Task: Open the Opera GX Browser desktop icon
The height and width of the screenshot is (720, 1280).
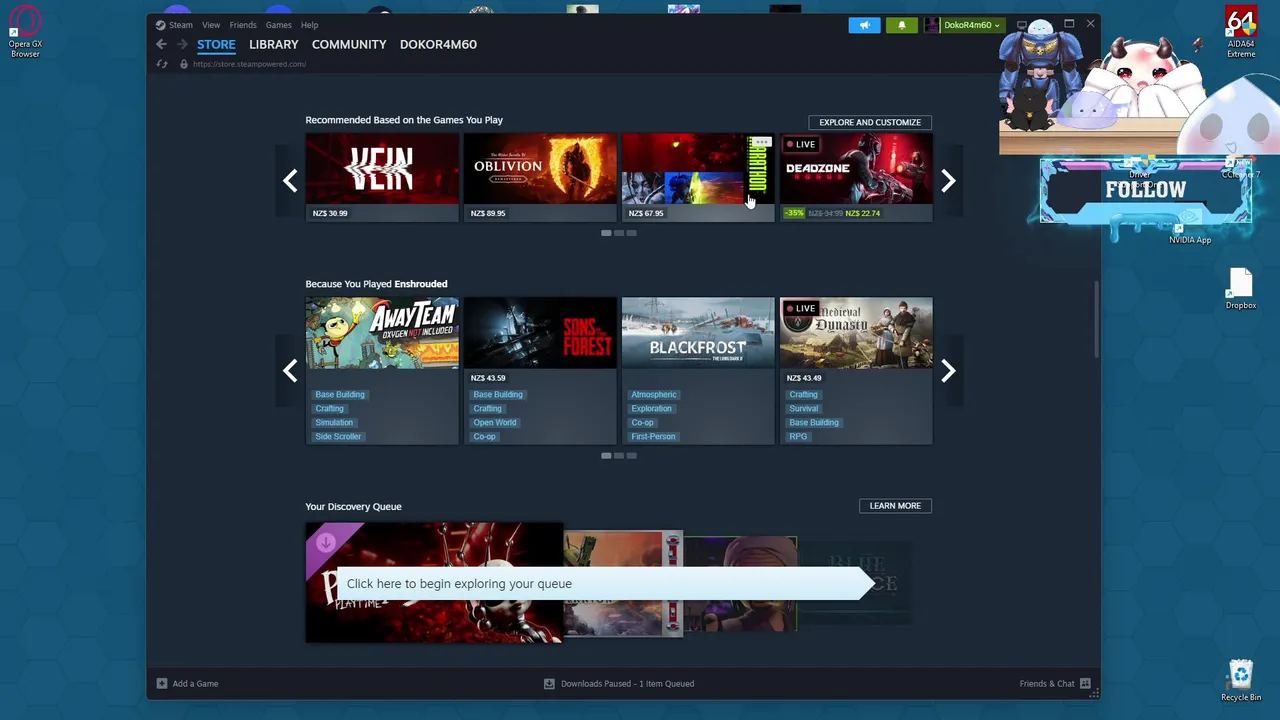Action: point(25,30)
